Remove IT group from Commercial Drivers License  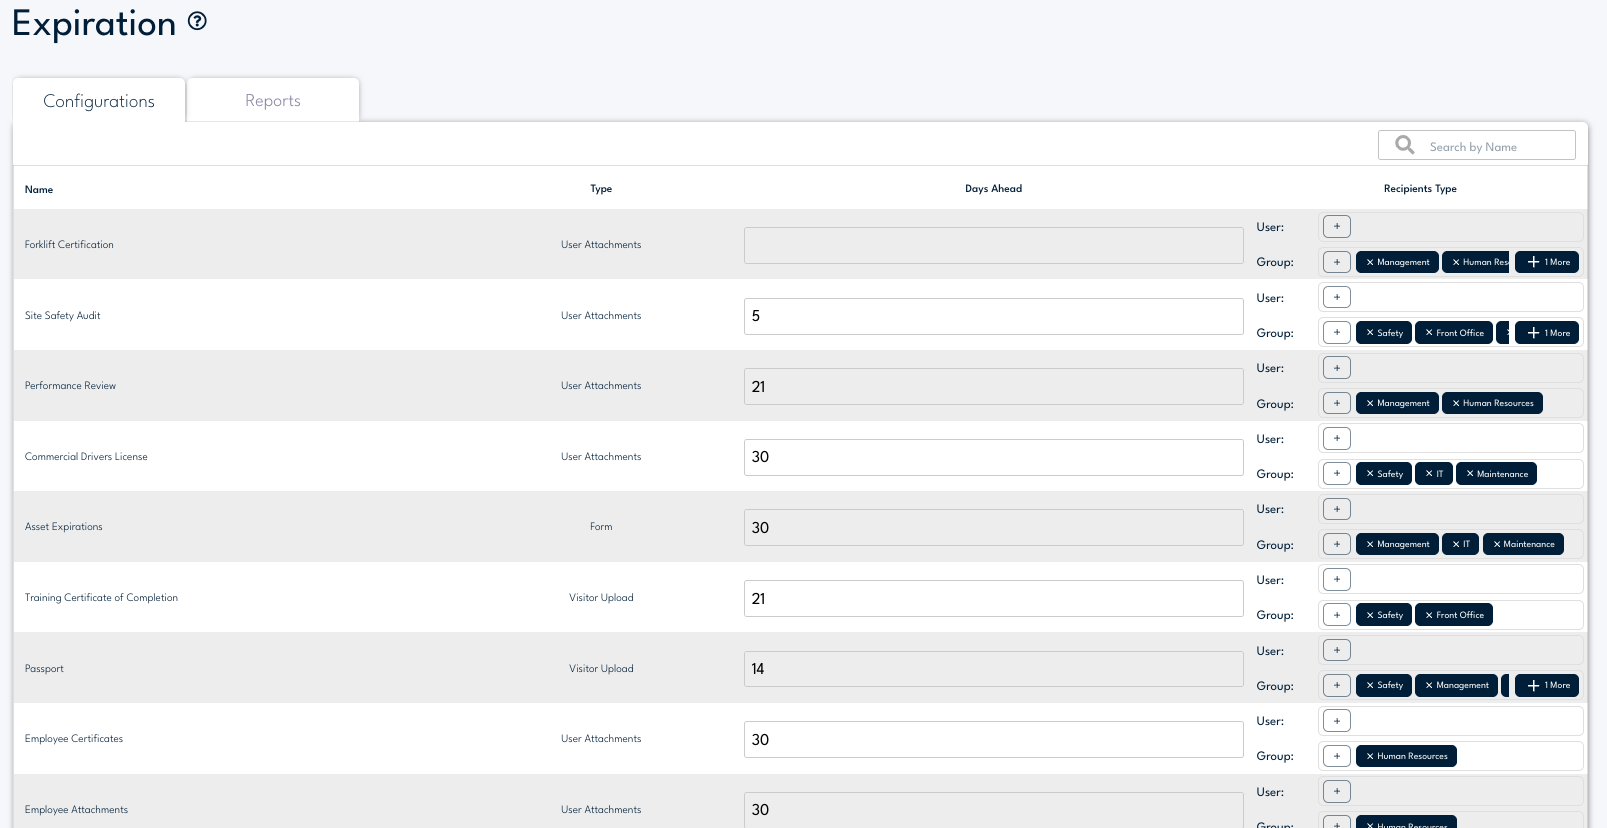[1429, 474]
